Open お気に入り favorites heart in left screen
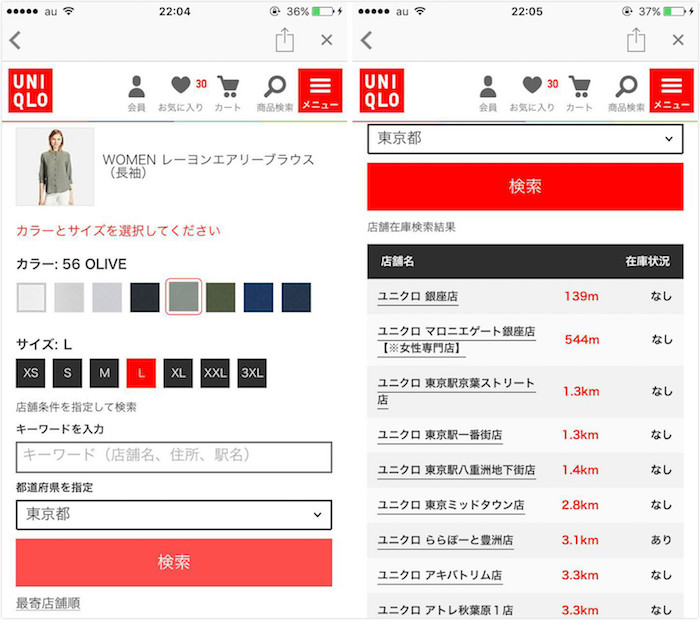This screenshot has width=700, height=620. pos(181,93)
